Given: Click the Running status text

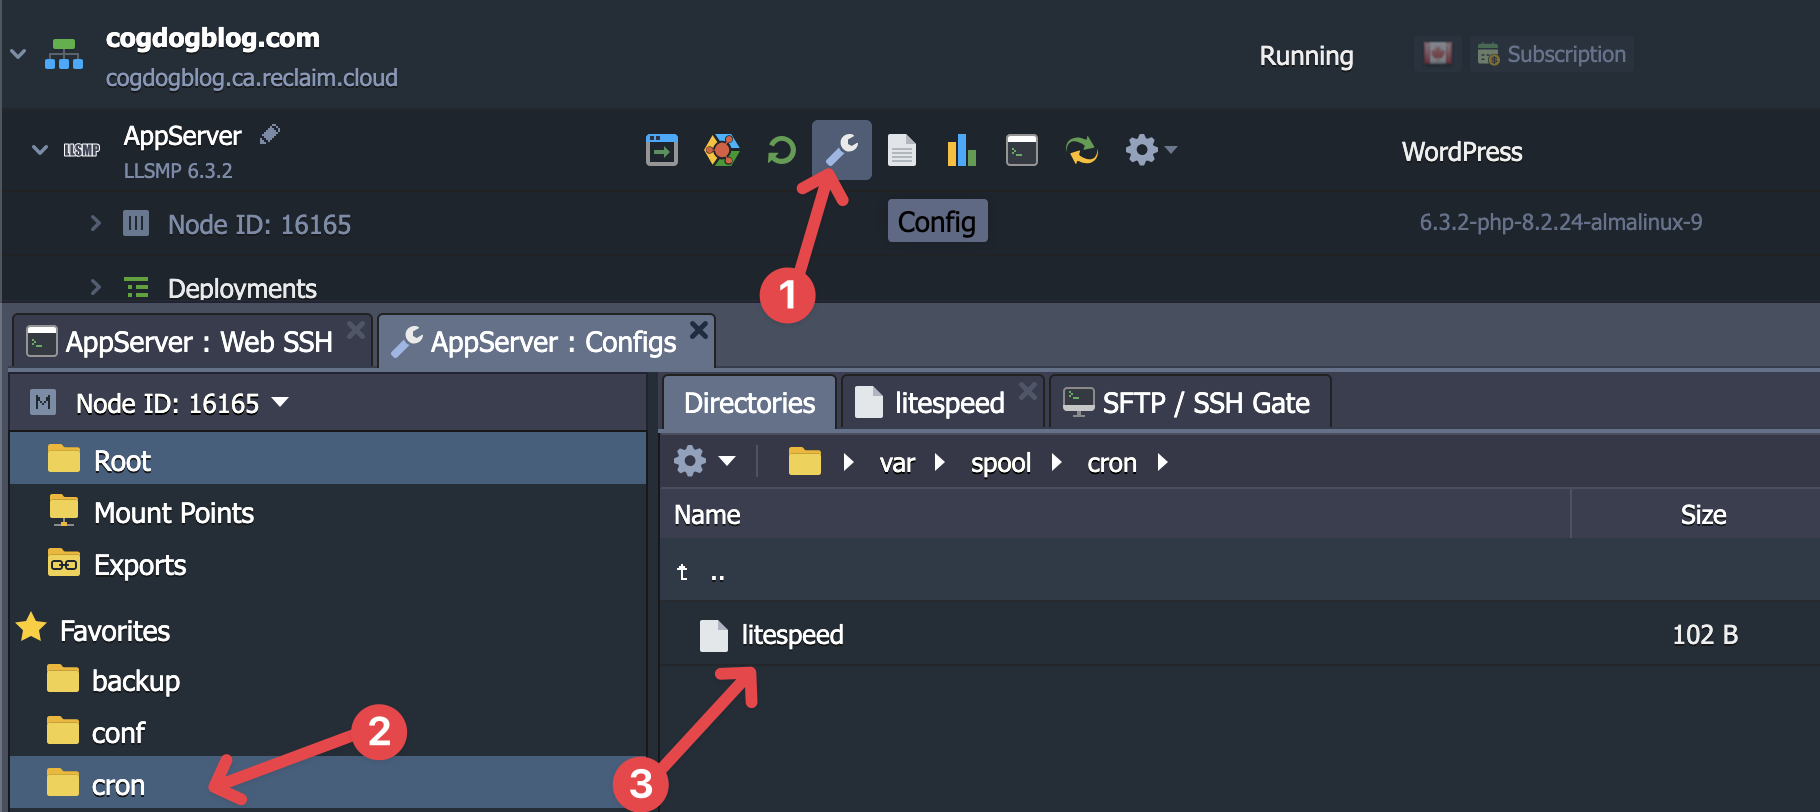Looking at the screenshot, I should pos(1306,55).
